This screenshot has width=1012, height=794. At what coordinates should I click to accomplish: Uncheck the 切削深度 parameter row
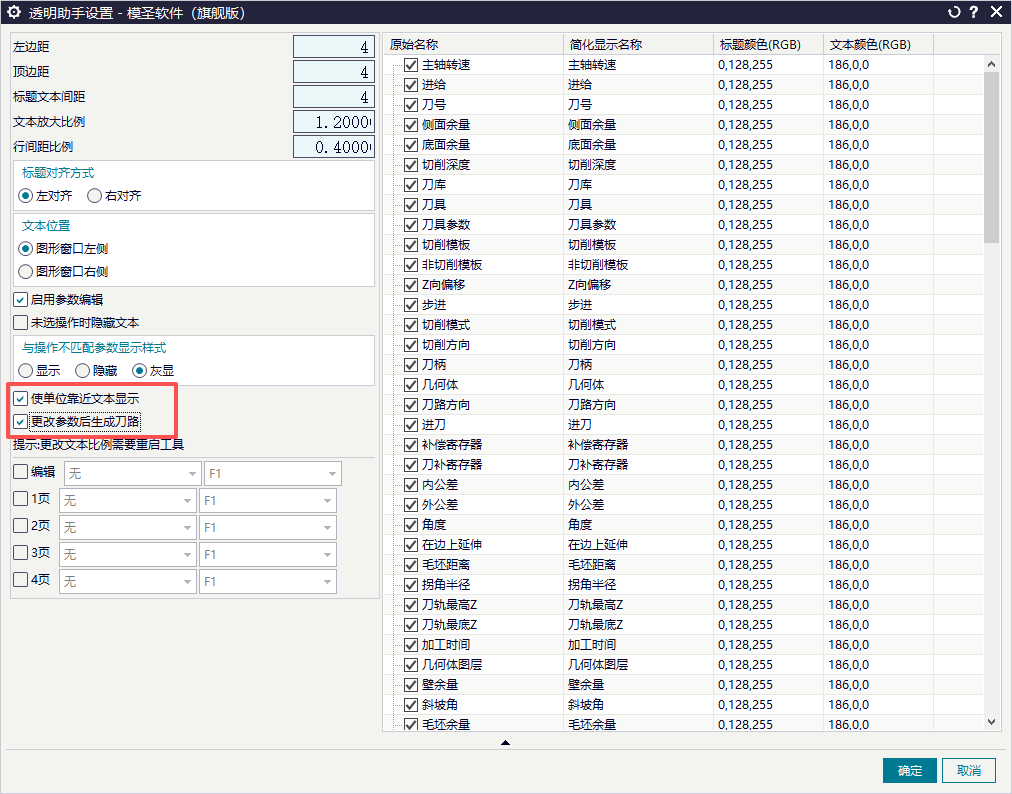coord(411,165)
